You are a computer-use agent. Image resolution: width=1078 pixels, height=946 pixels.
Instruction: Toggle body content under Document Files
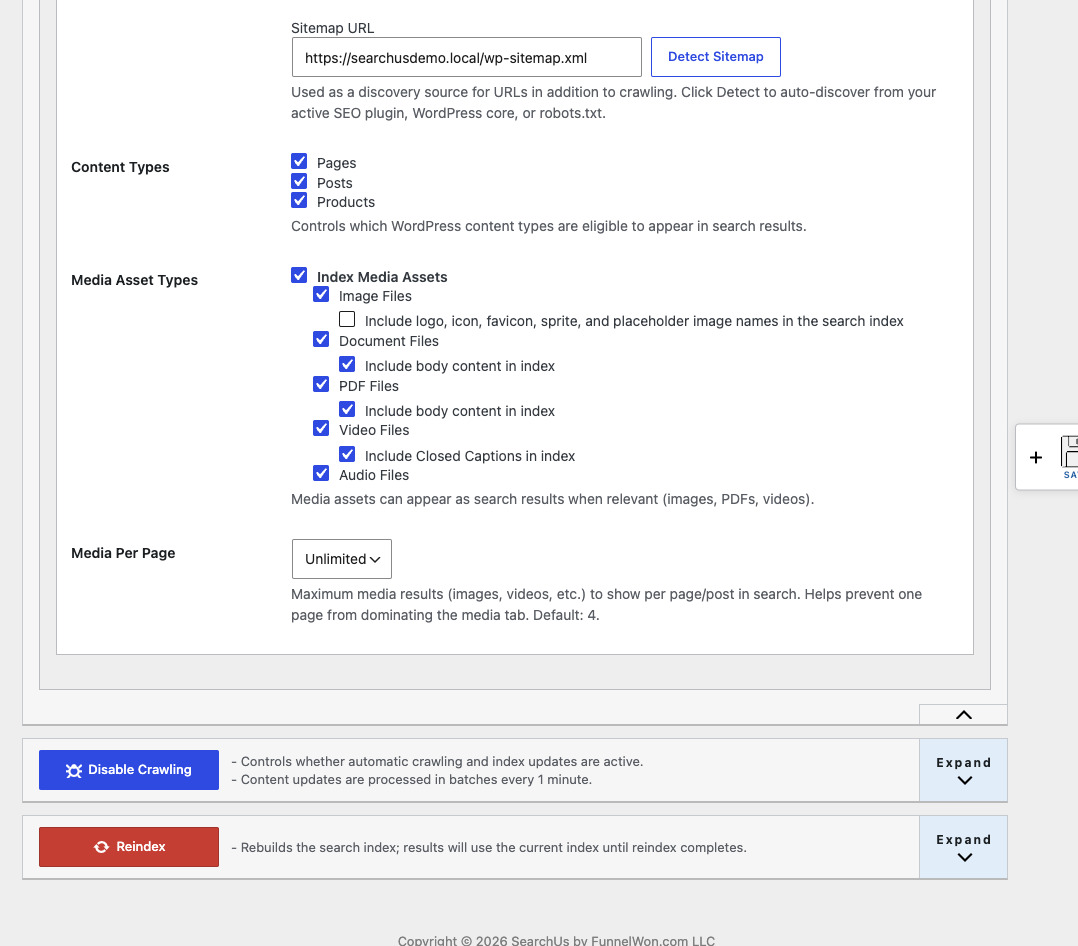347,364
